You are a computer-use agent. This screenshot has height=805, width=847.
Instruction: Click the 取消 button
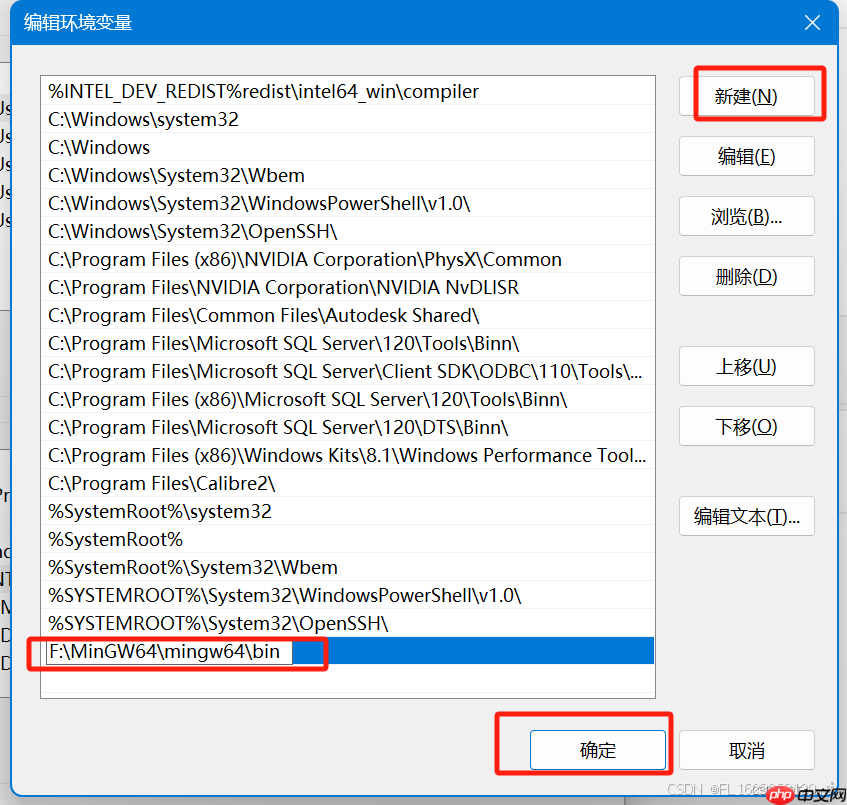coord(746,749)
